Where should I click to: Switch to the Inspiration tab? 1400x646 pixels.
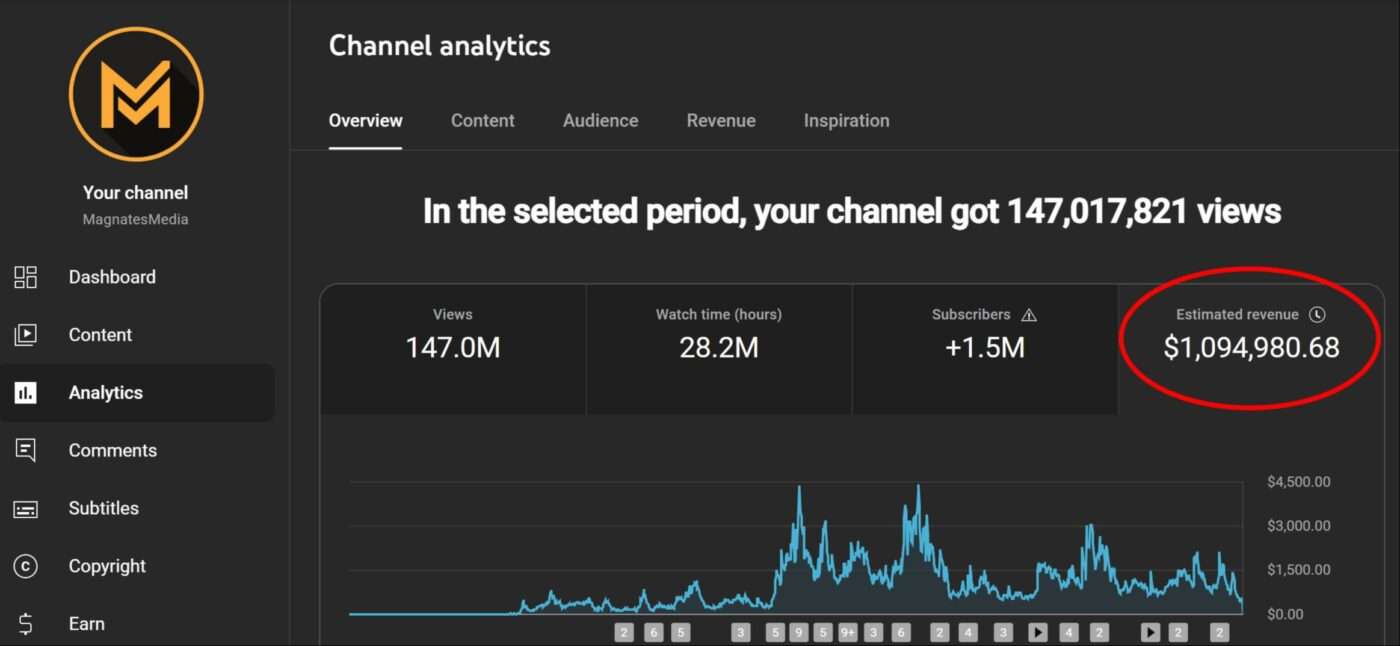846,120
